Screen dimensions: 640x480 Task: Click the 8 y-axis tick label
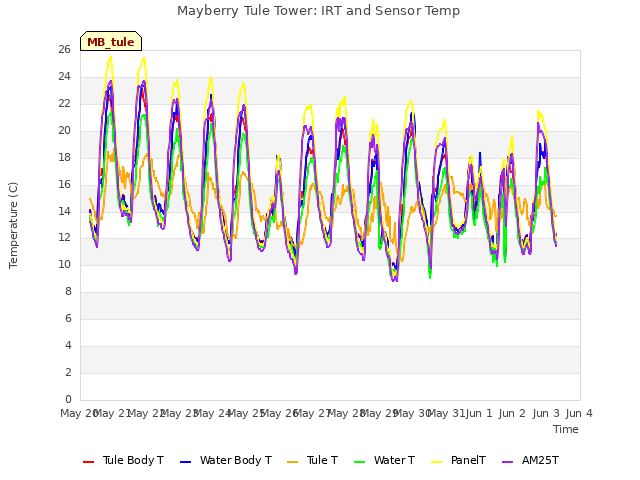pos(68,291)
